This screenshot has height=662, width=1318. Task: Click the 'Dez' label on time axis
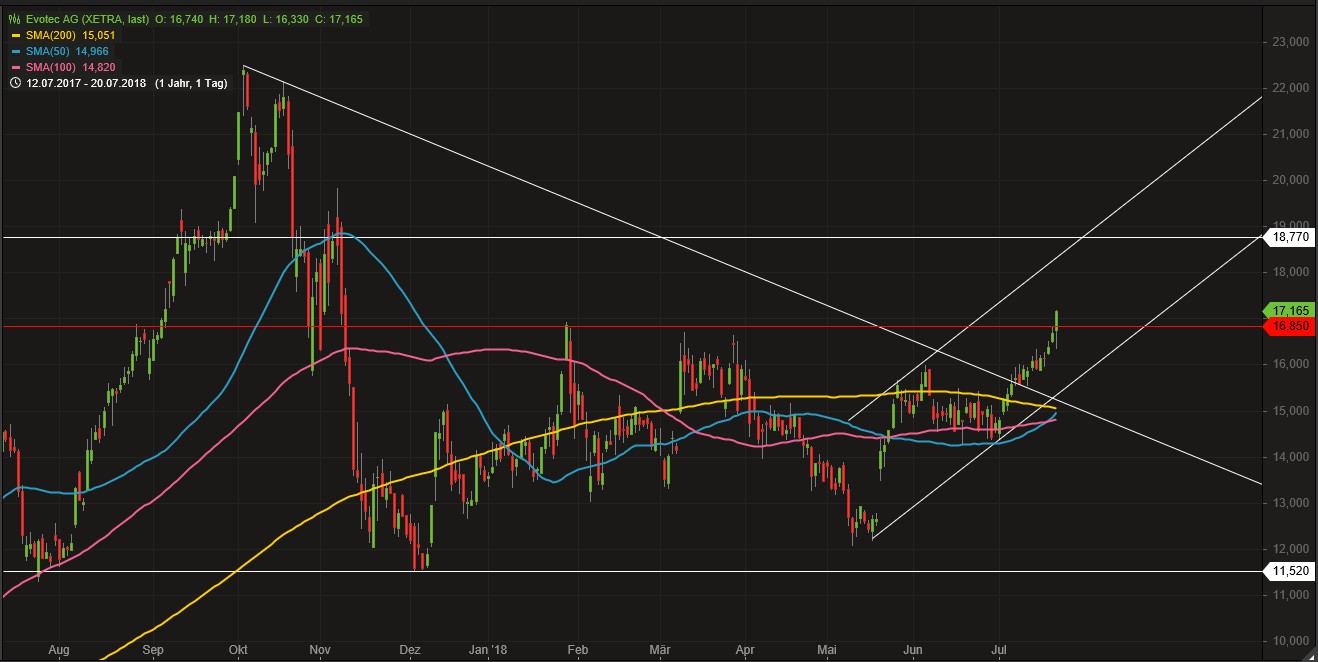click(409, 649)
